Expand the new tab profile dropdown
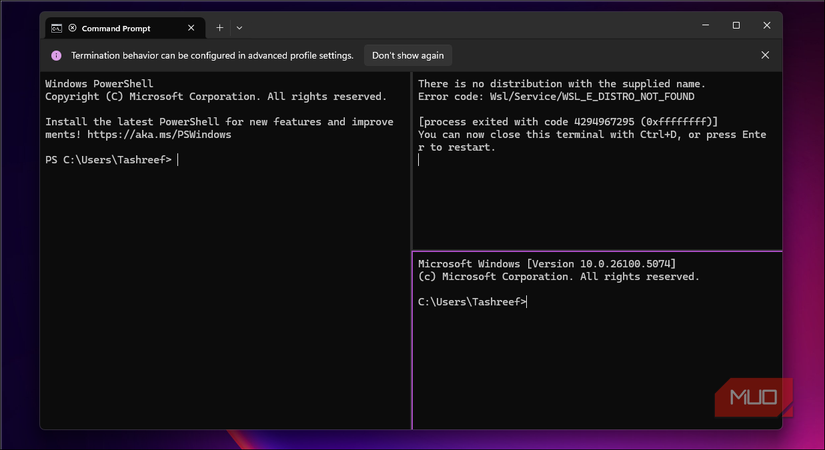This screenshot has width=825, height=450. tap(239, 28)
